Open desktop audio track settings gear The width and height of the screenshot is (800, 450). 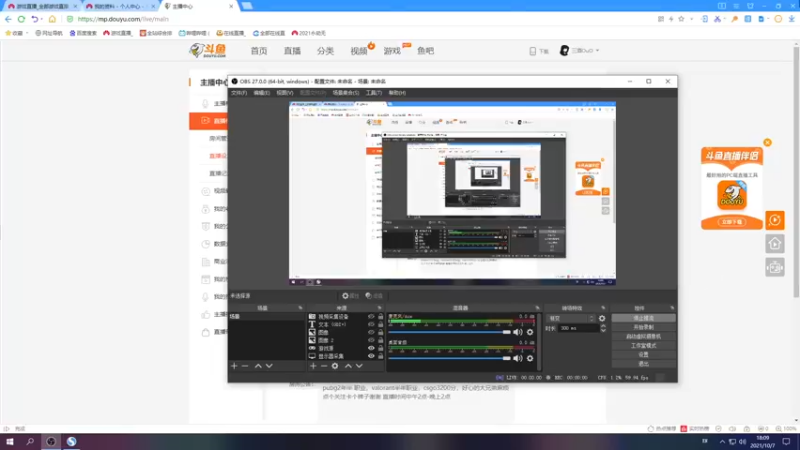[x=530, y=358]
